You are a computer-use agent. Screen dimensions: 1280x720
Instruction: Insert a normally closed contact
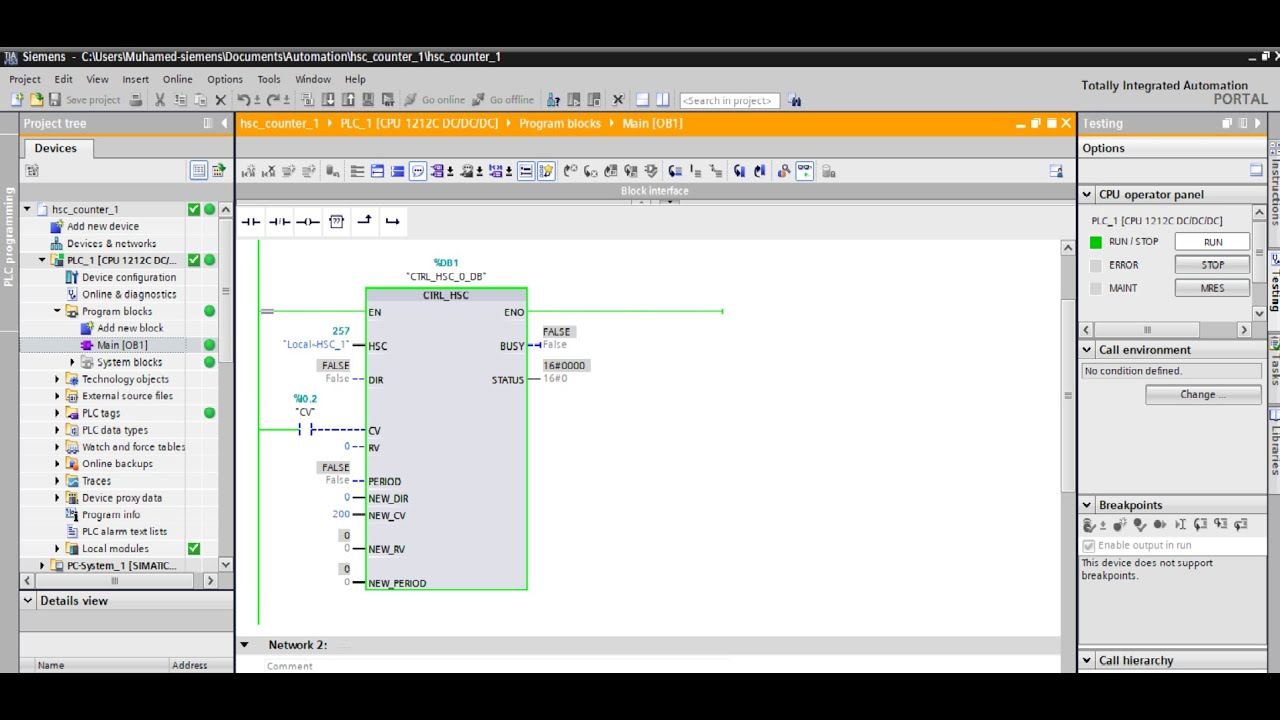(279, 221)
